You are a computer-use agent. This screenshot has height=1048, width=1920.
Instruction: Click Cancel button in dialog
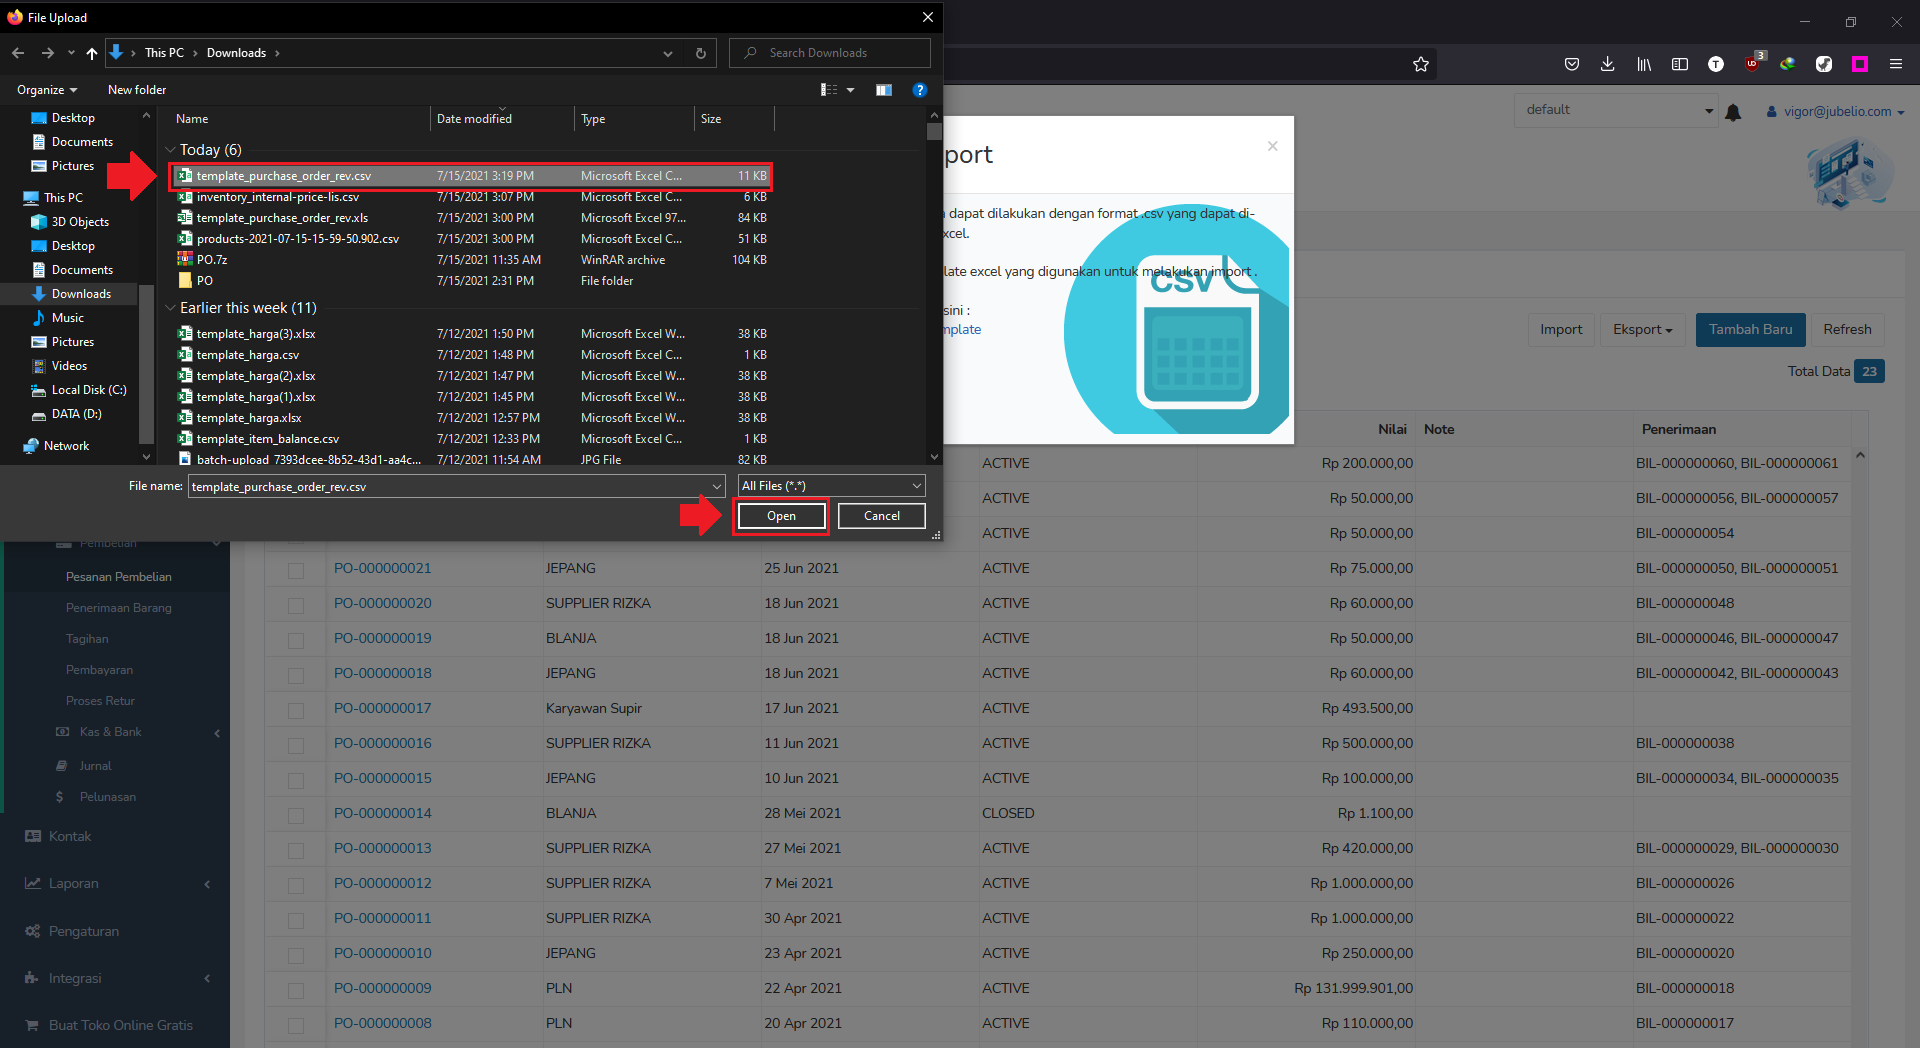coord(882,516)
